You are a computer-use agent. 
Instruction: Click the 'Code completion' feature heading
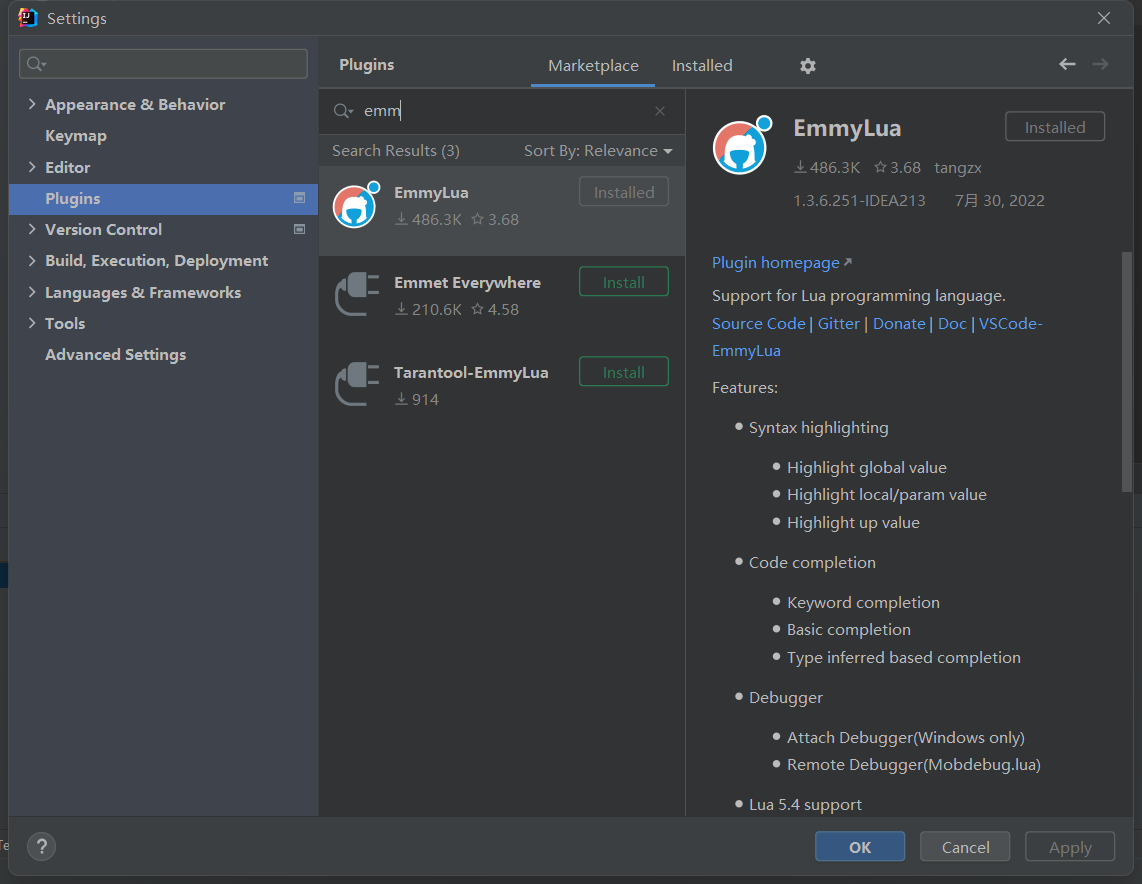(812, 563)
